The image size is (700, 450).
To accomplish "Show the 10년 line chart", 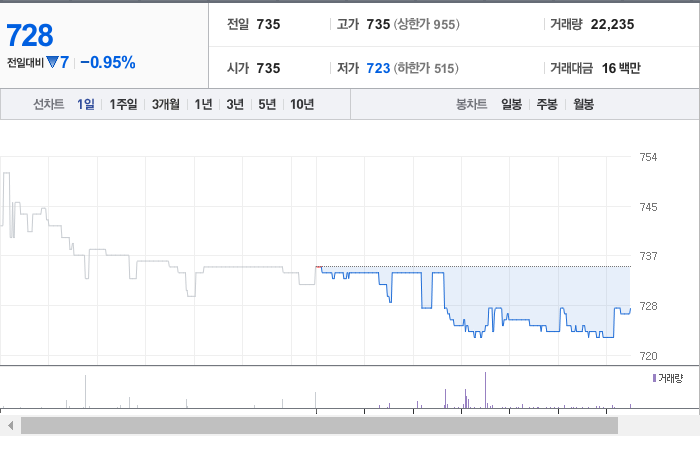I will (302, 104).
